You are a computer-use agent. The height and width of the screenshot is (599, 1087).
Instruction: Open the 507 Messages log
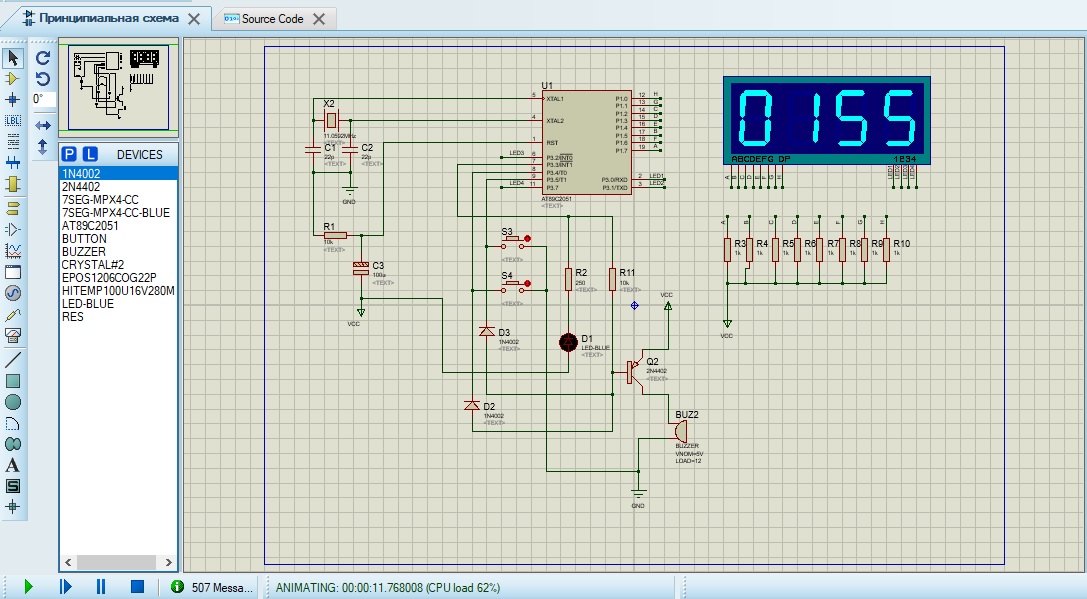tap(214, 587)
